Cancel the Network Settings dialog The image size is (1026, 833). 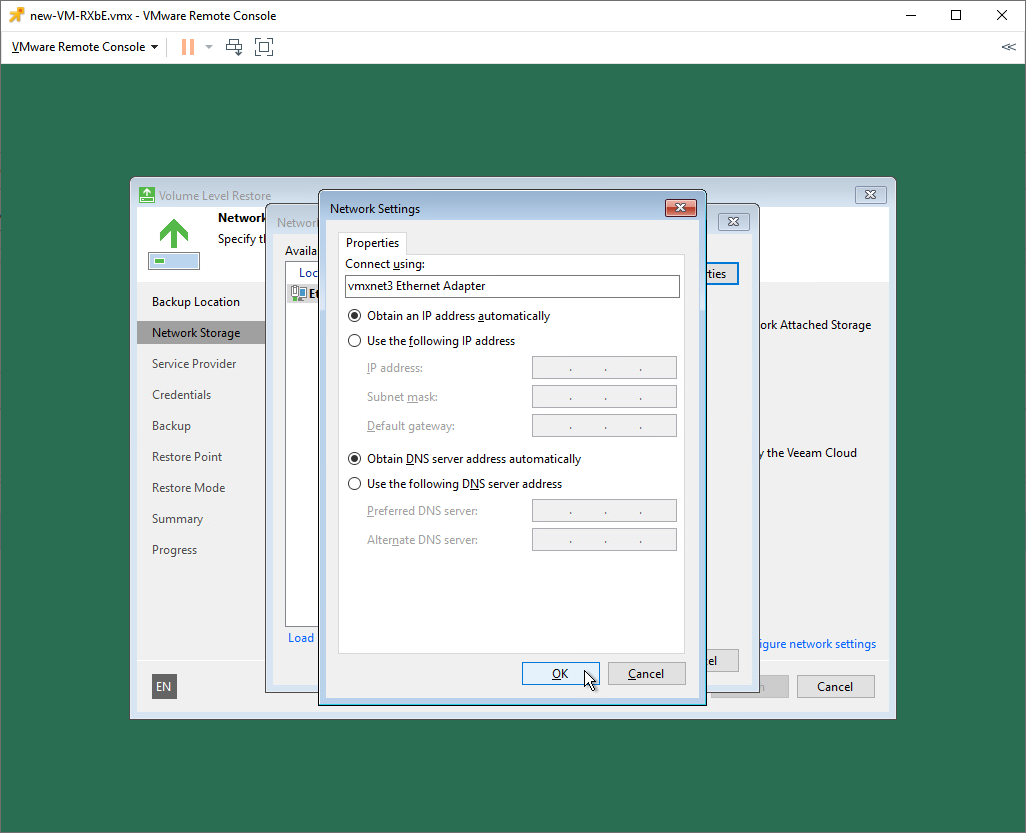click(646, 673)
